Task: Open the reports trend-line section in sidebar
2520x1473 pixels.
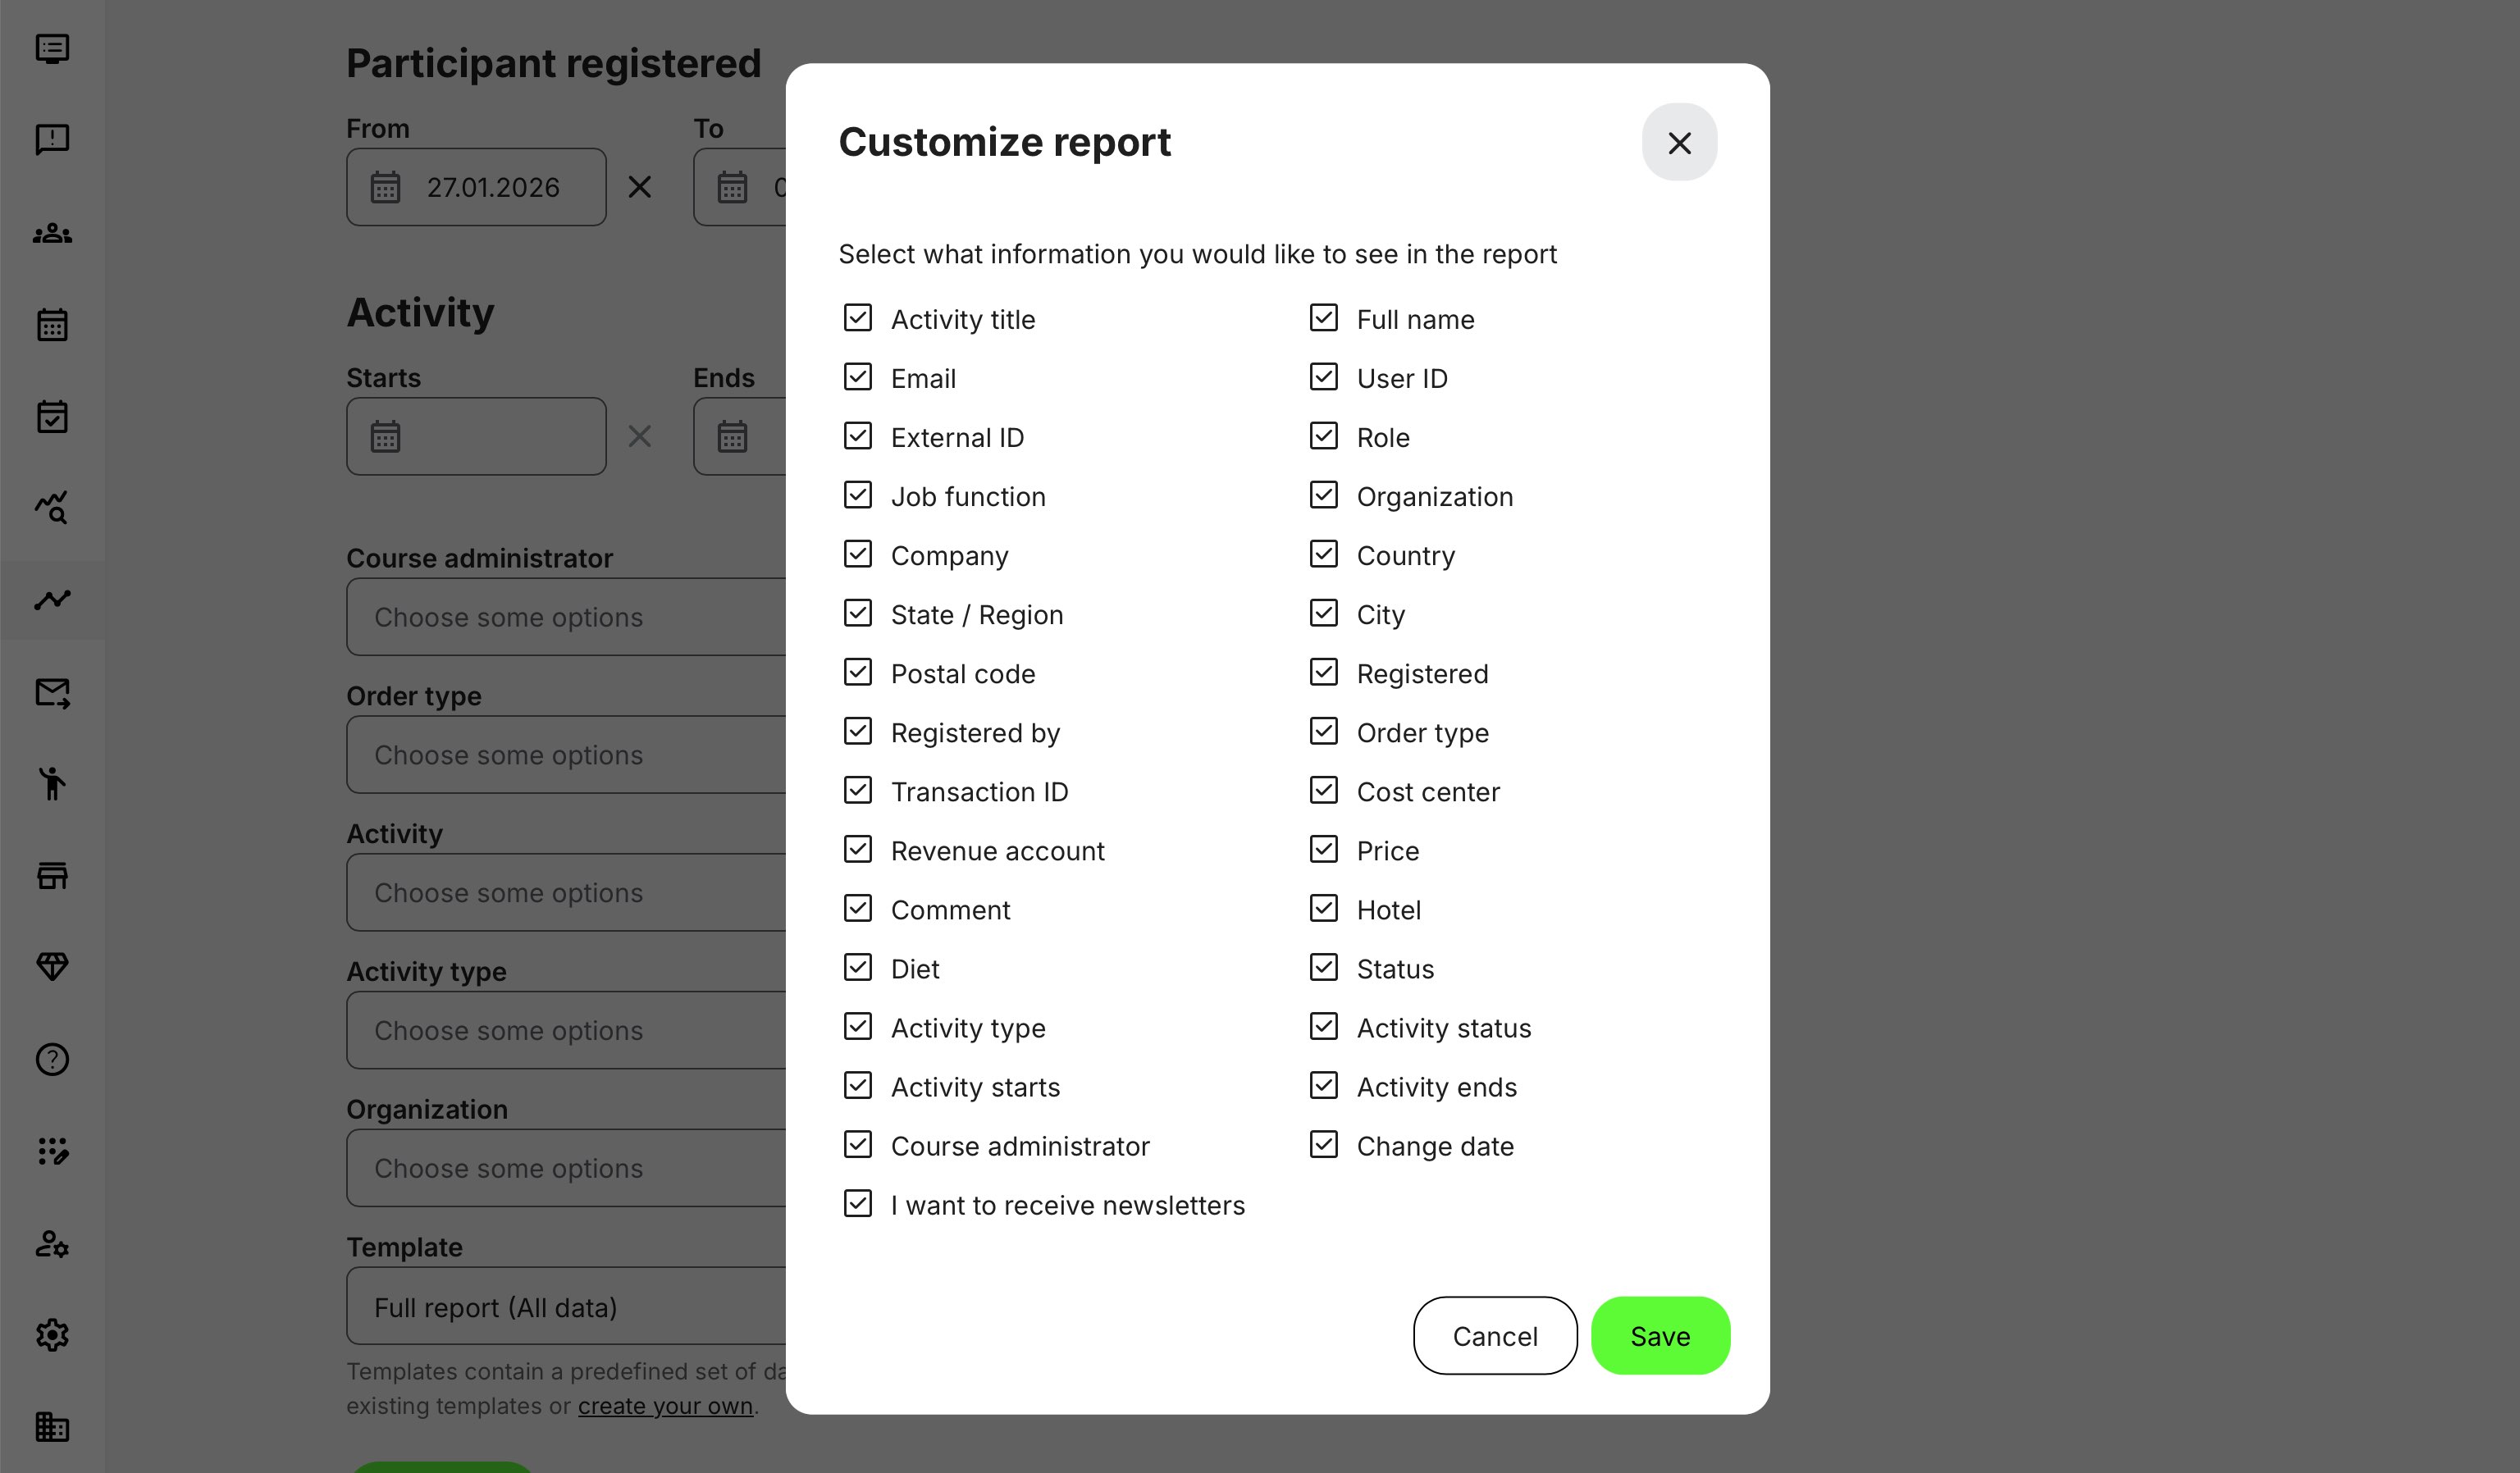Action: pyautogui.click(x=52, y=599)
